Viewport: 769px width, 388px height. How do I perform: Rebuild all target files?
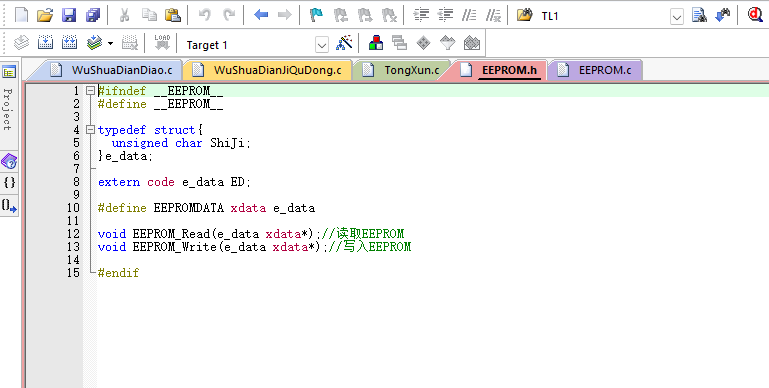click(x=69, y=43)
